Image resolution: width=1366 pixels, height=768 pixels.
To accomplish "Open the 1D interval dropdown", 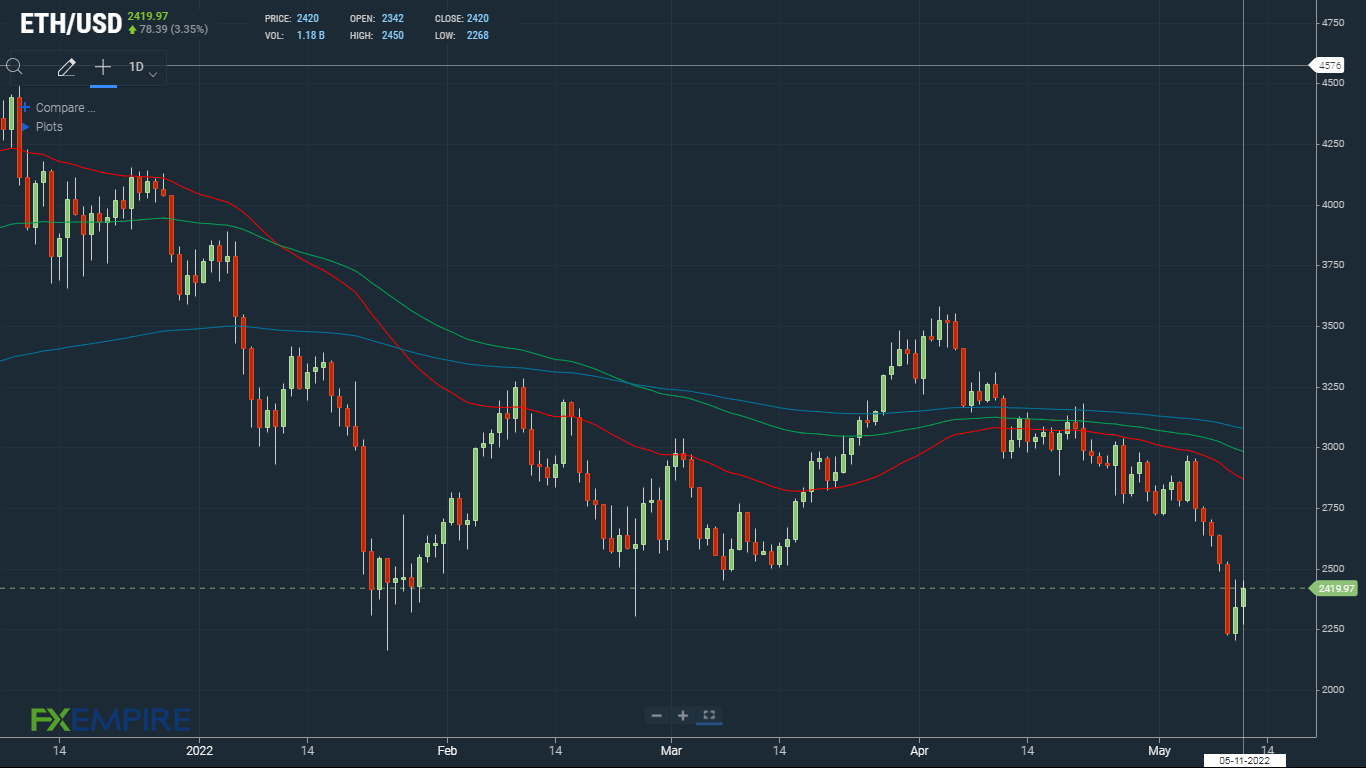I will pyautogui.click(x=144, y=68).
